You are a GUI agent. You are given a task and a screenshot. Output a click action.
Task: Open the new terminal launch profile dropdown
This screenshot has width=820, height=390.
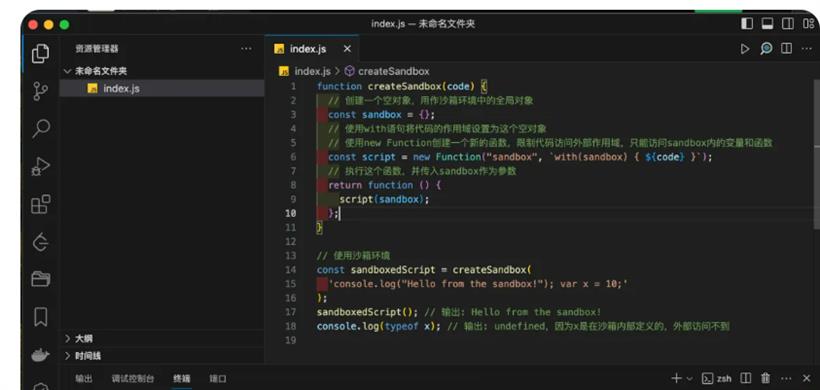[x=689, y=378]
